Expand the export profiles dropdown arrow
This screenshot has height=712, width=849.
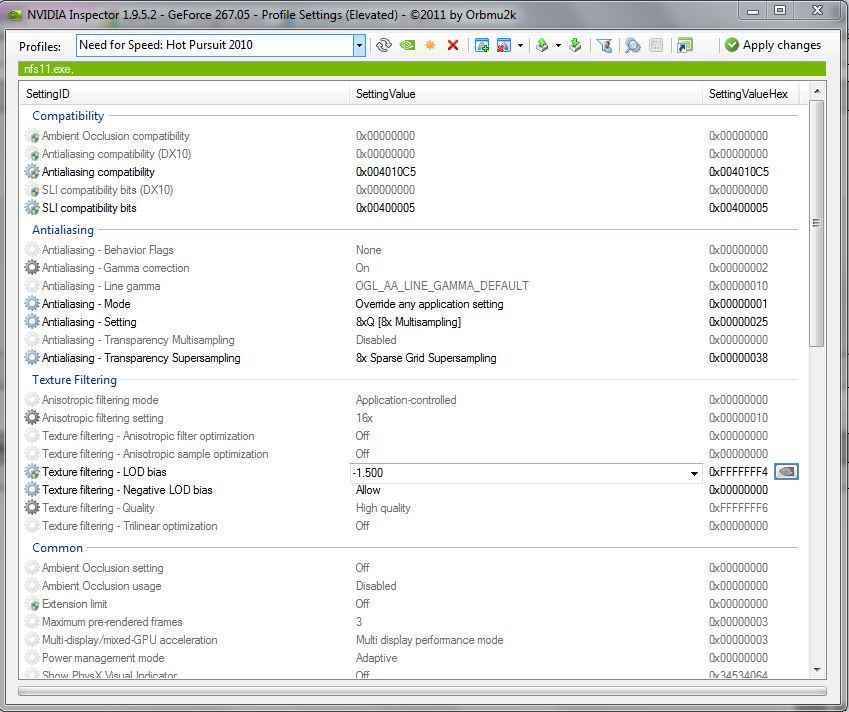coord(558,45)
